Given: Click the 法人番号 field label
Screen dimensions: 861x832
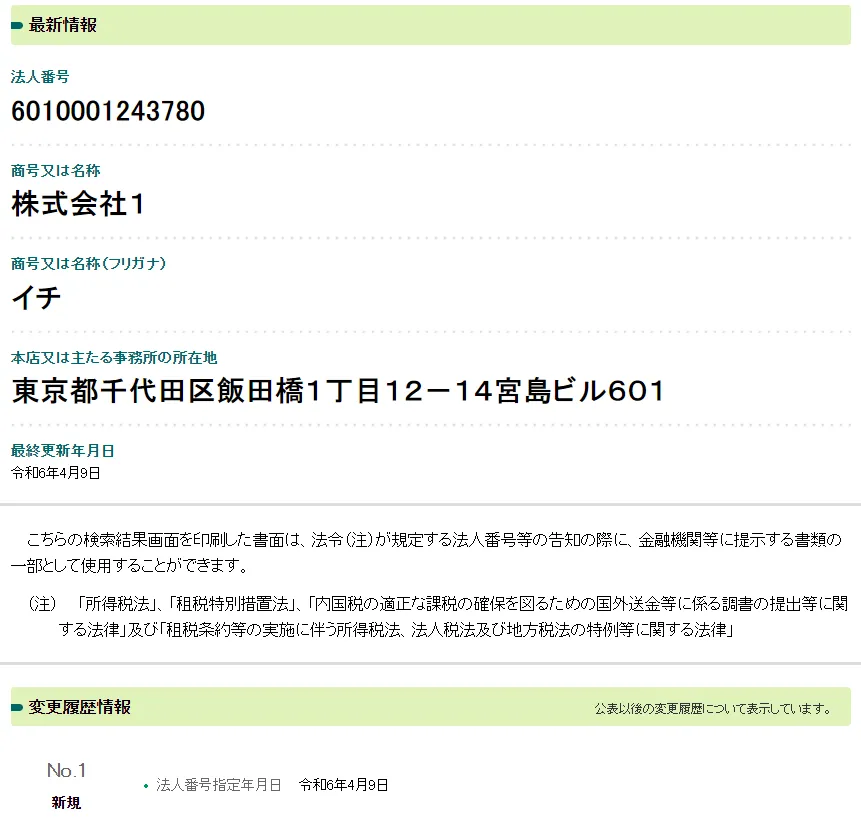Looking at the screenshot, I should coord(40,77).
